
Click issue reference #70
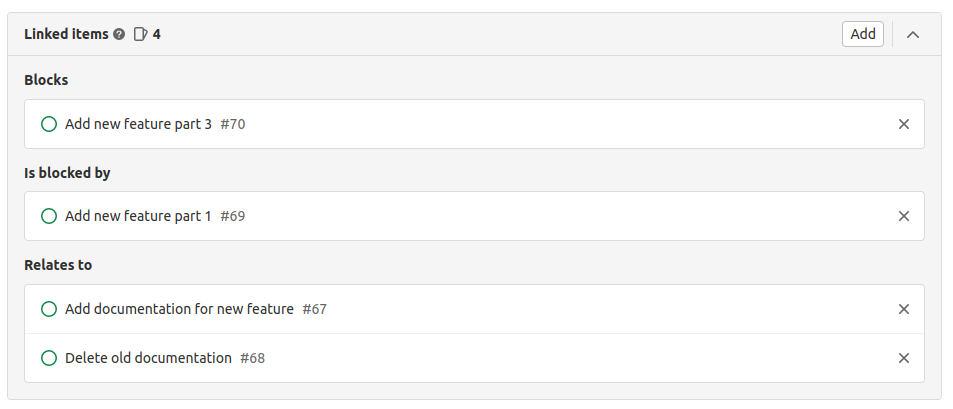(x=233, y=124)
